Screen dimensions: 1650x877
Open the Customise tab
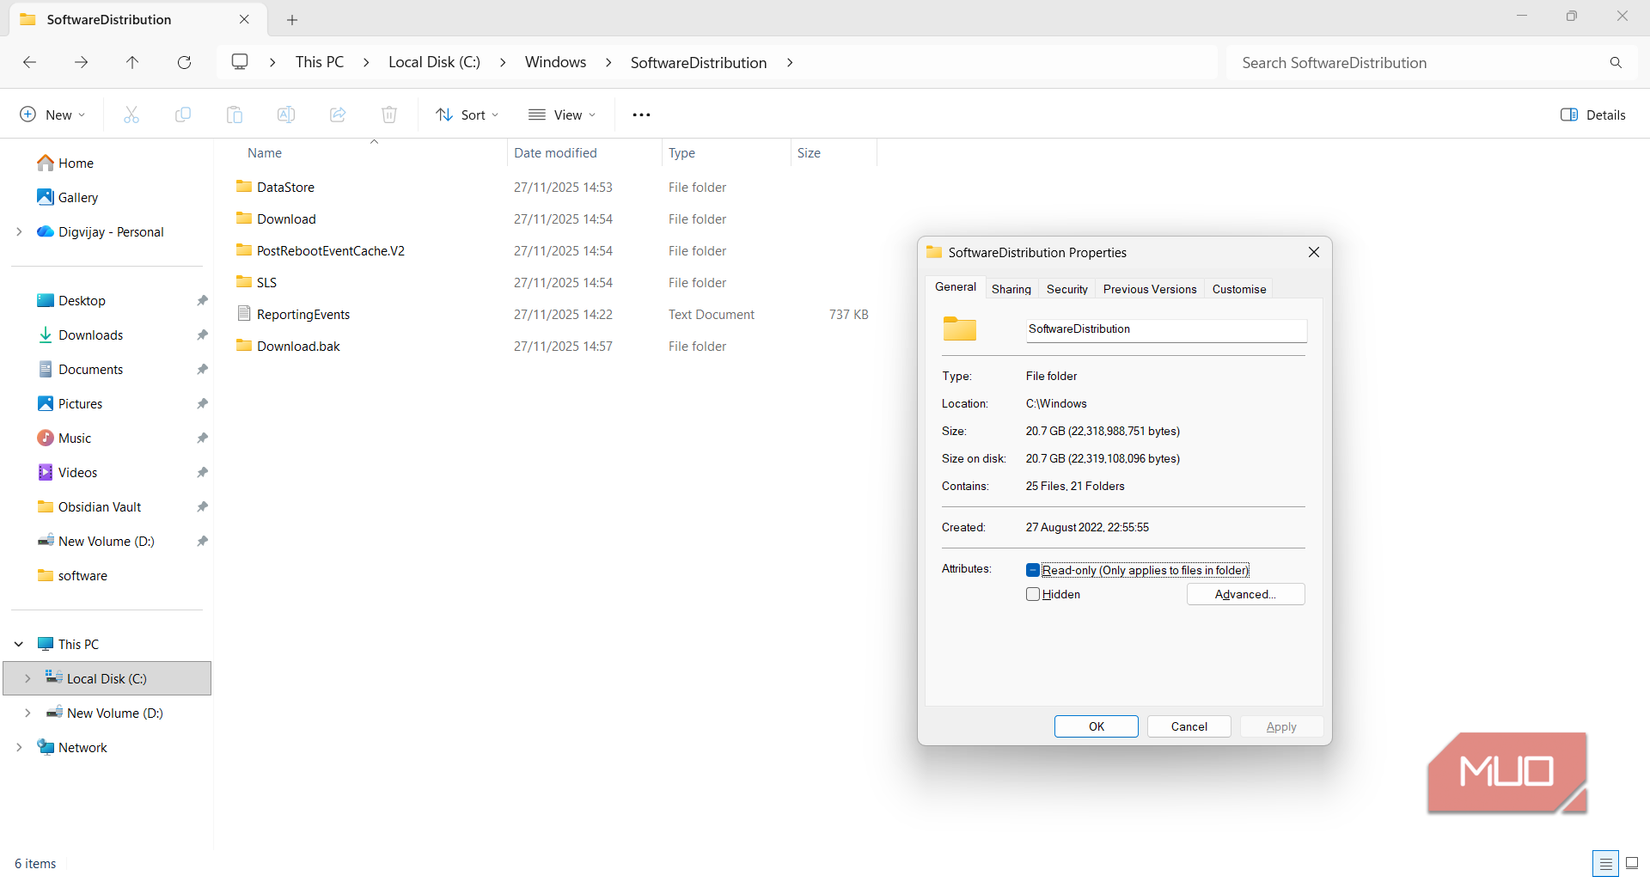1239,289
